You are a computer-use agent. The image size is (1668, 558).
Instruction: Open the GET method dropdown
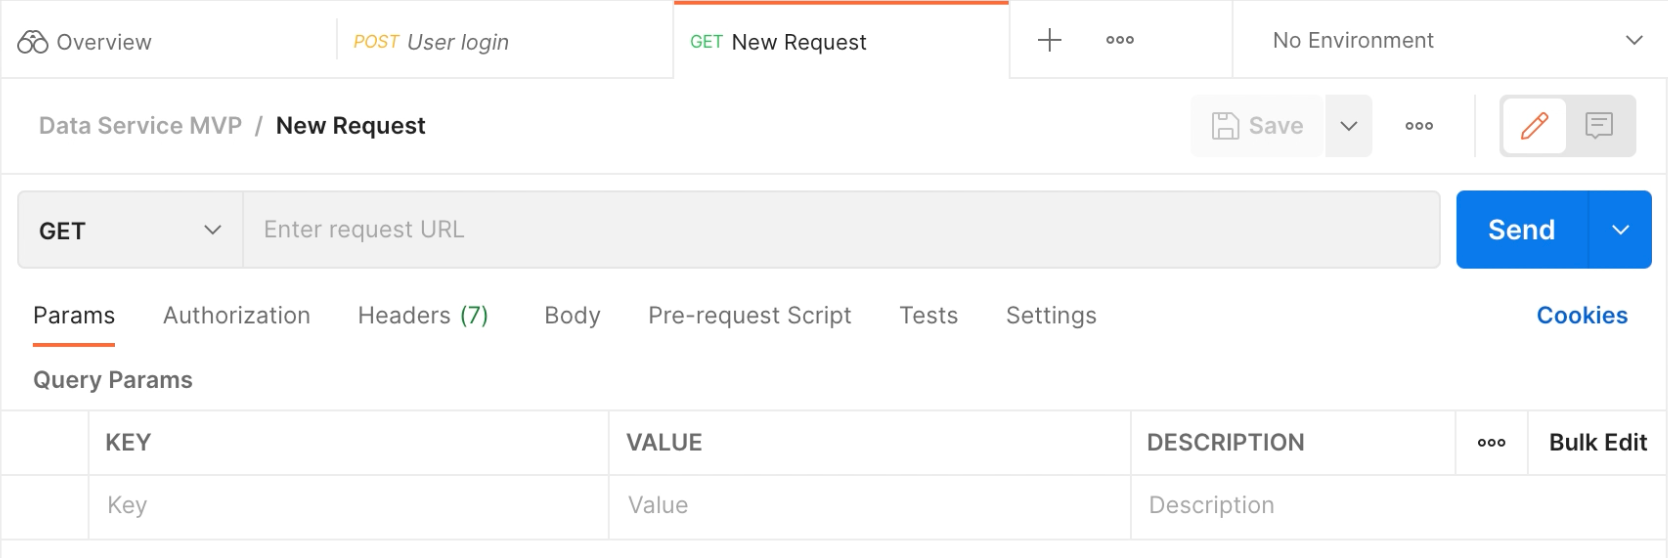tap(130, 230)
